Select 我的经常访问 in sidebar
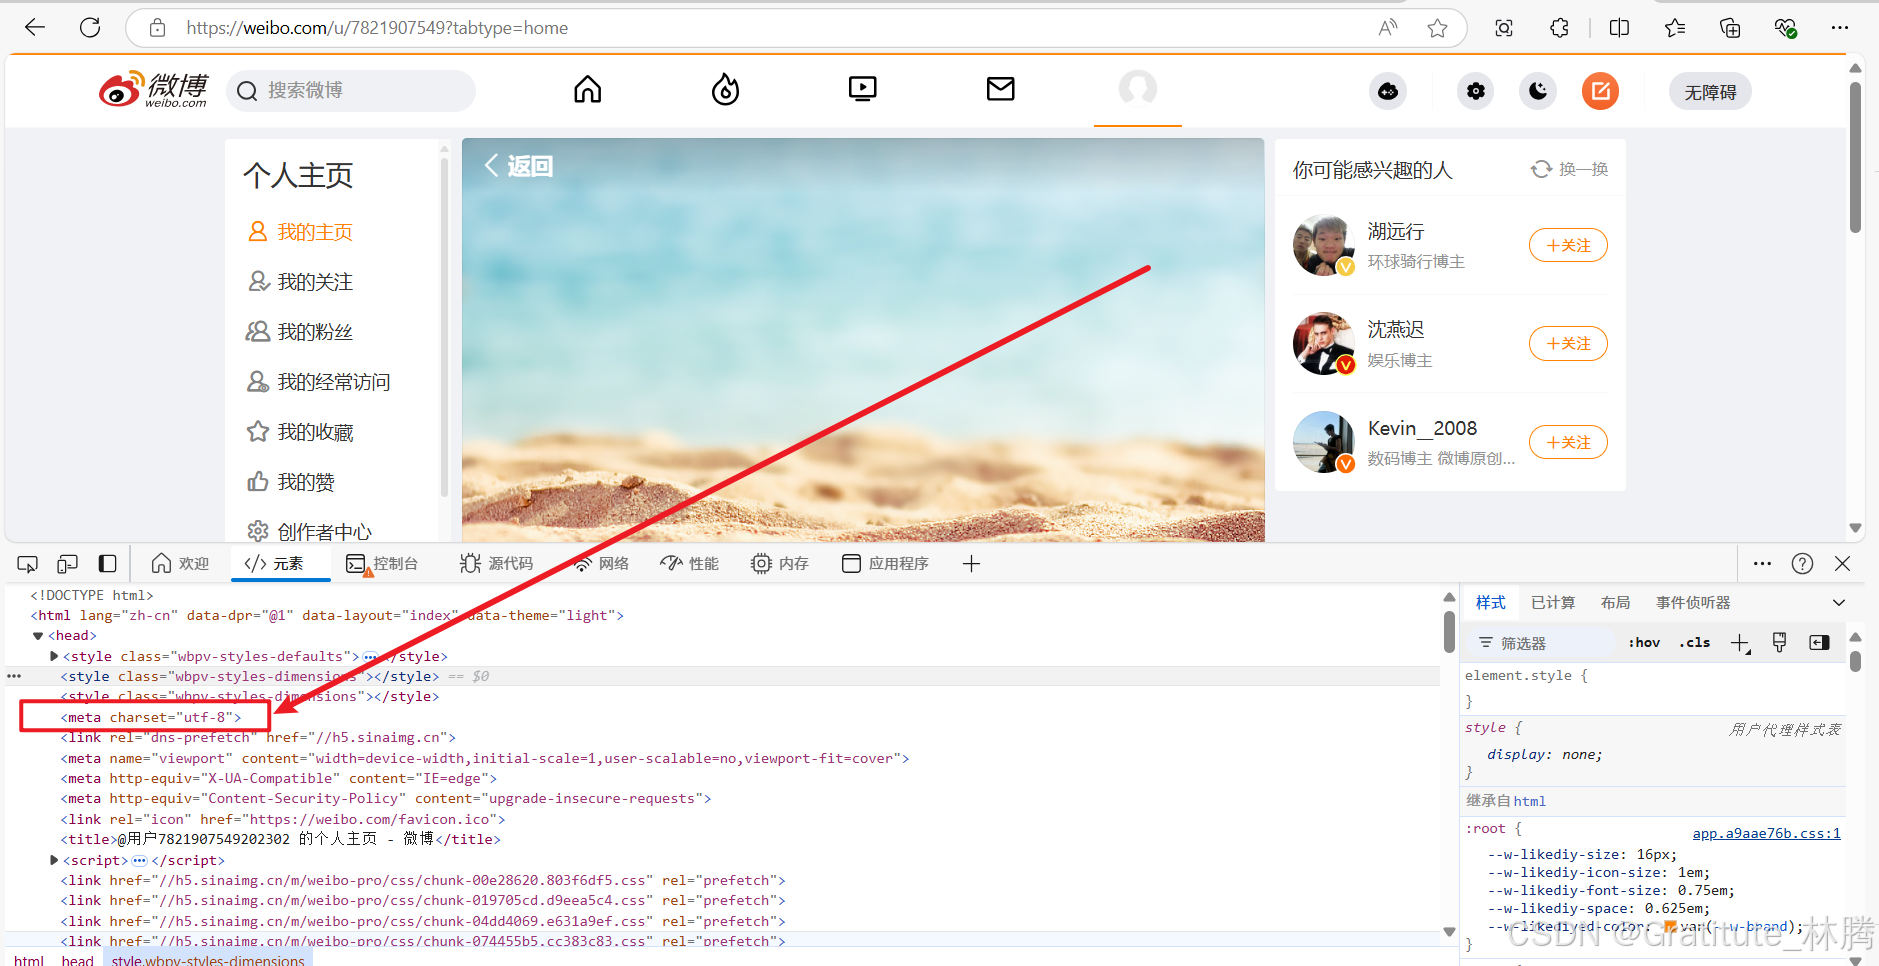 (x=318, y=382)
